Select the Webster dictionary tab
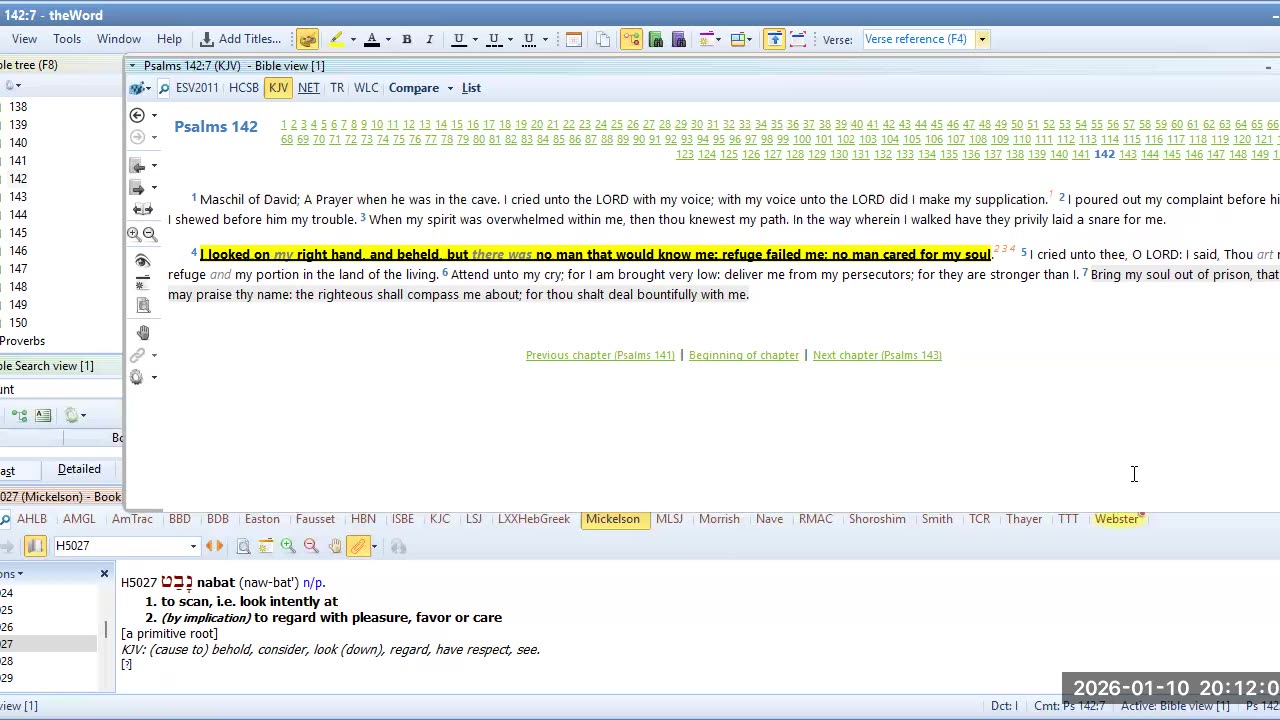This screenshot has height=720, width=1280. click(1116, 519)
